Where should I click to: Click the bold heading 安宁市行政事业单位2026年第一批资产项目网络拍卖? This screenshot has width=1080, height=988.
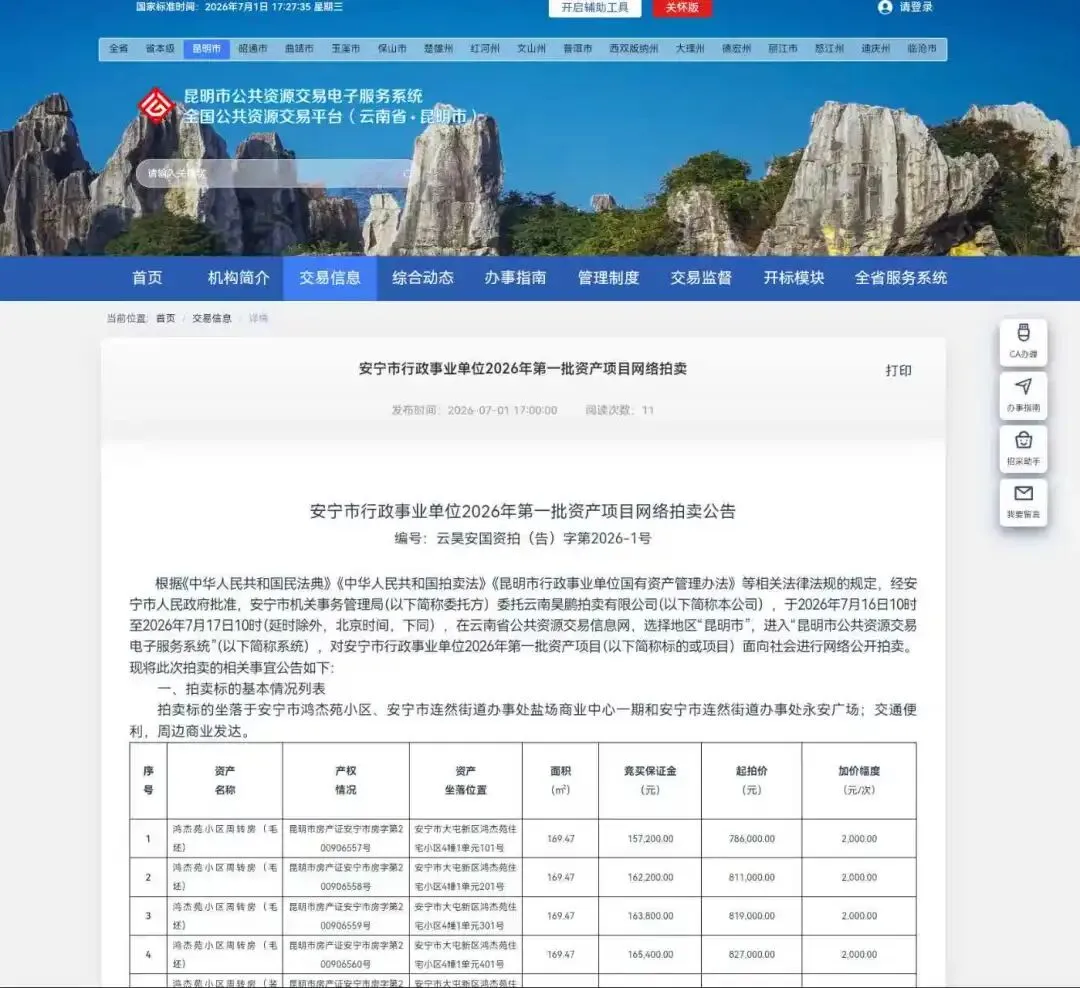coord(523,369)
